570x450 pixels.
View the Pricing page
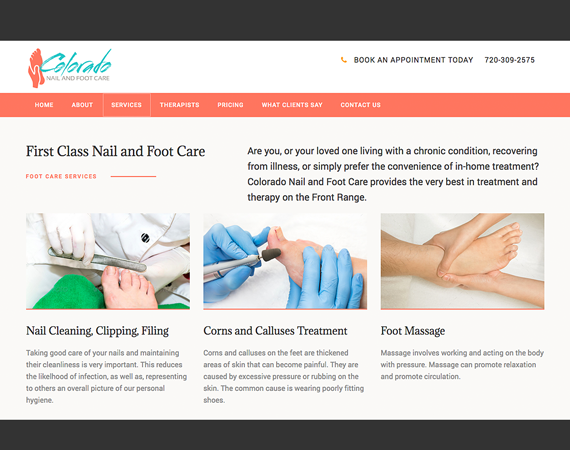click(230, 105)
